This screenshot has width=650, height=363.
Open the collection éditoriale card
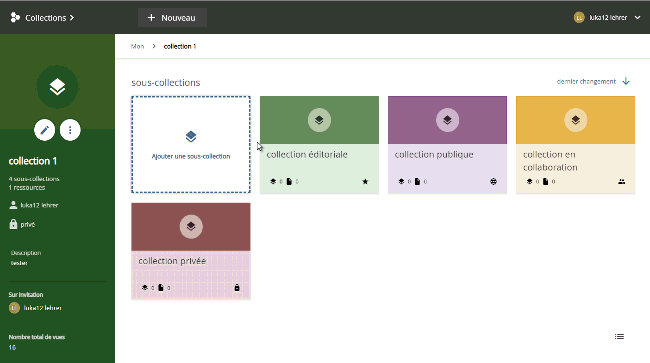click(319, 145)
